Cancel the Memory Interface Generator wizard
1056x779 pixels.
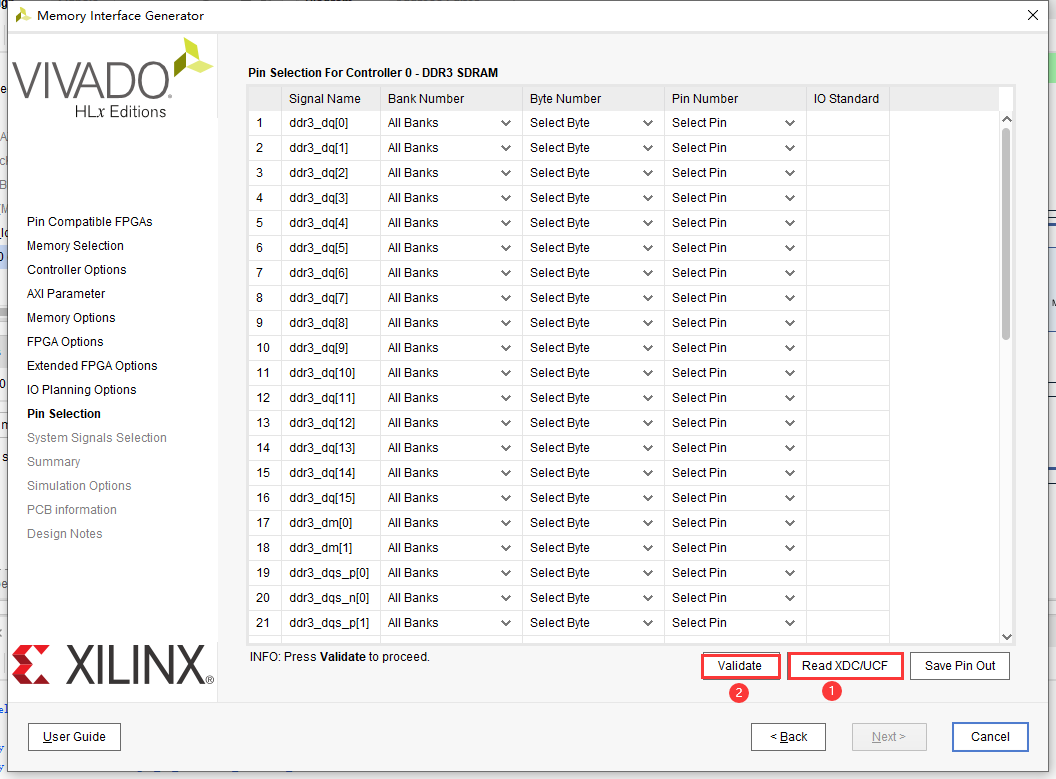990,736
